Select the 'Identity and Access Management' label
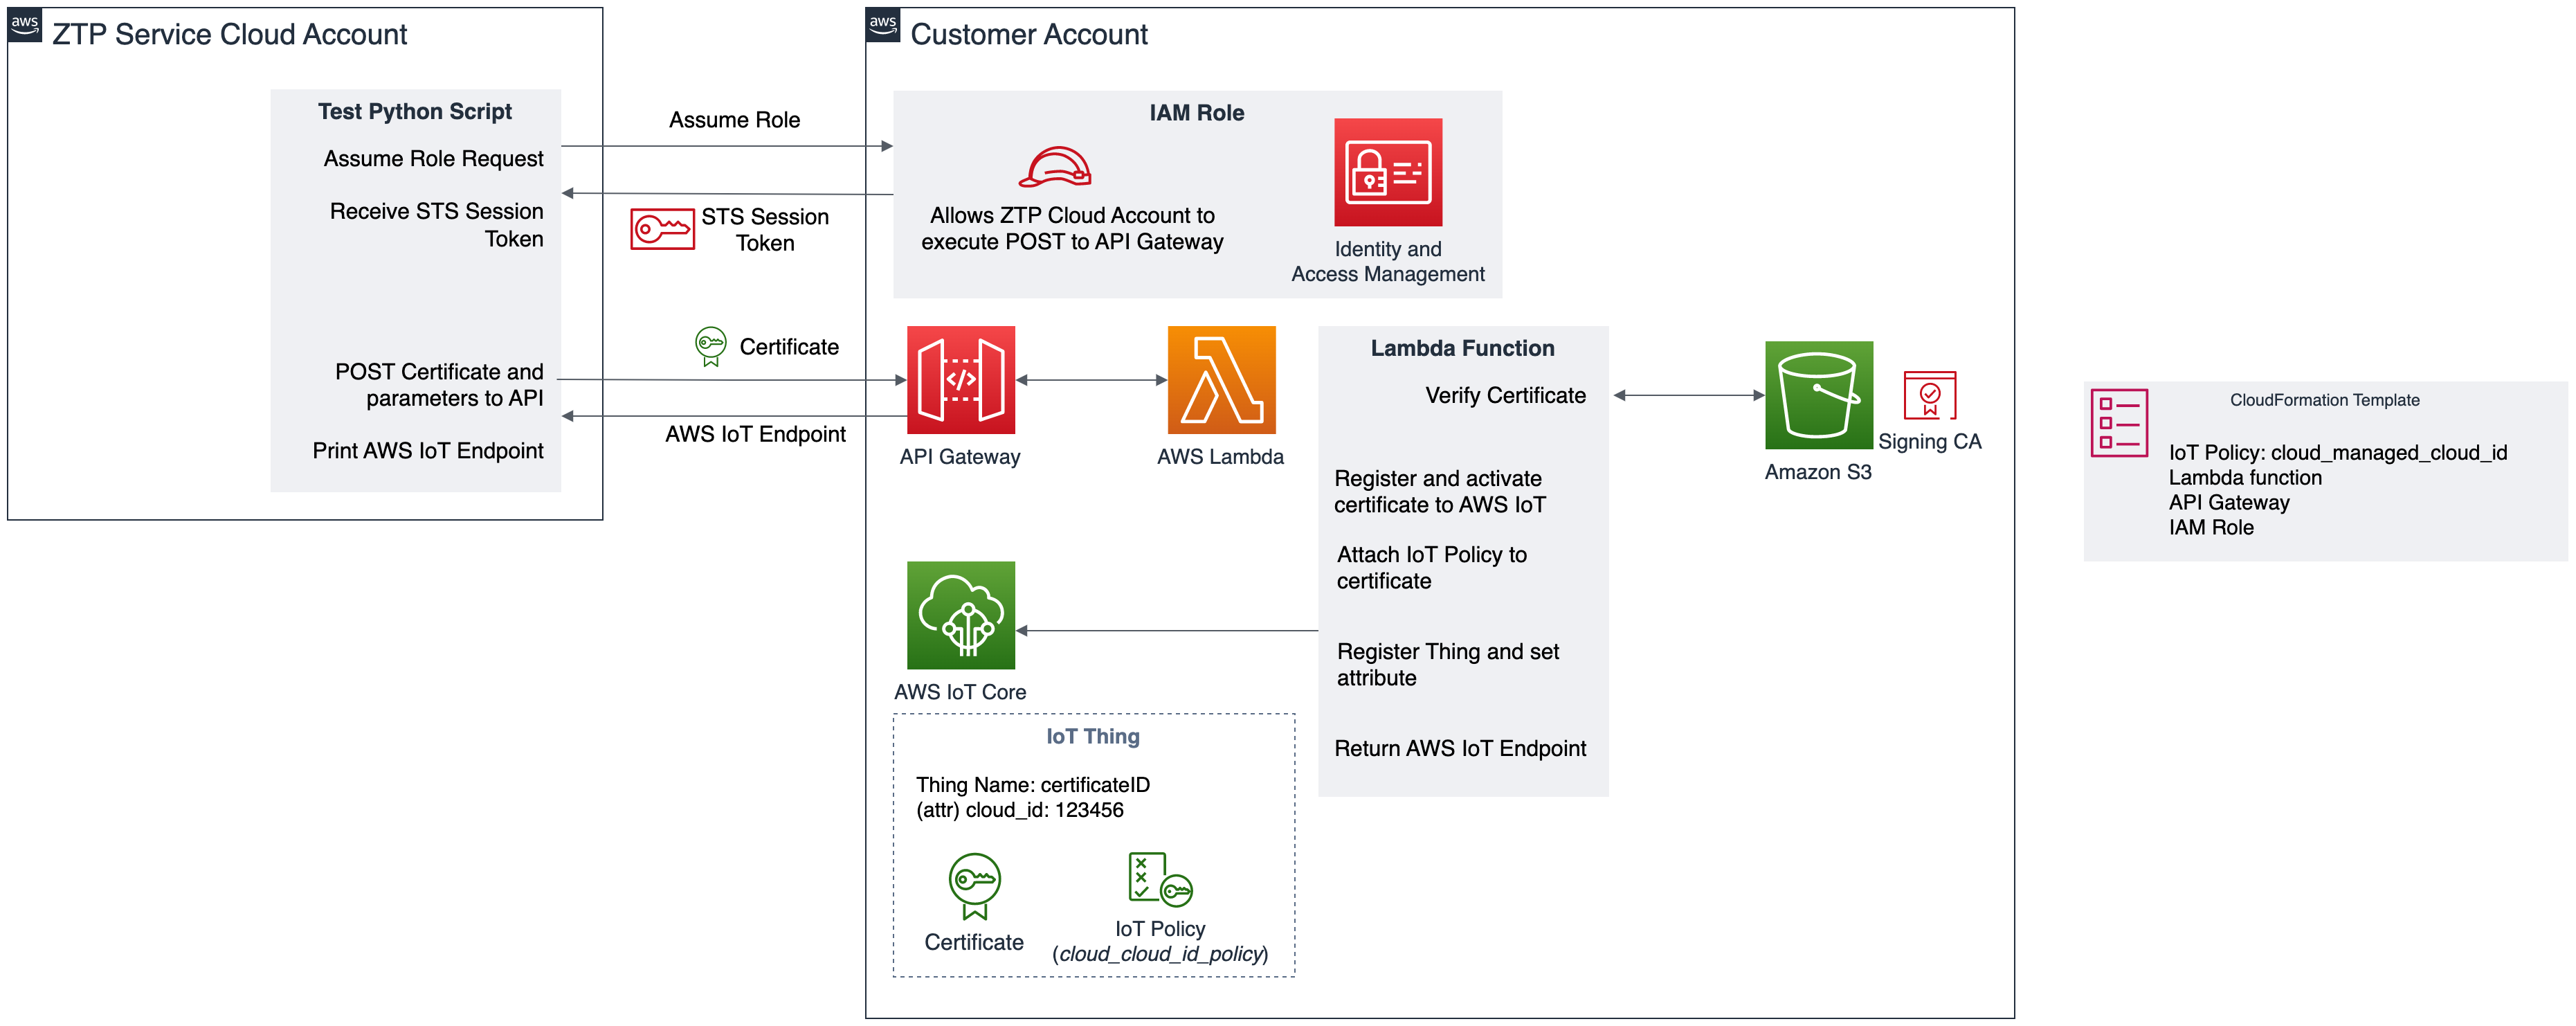Screen dimensions: 2576x1026 pos(1387,261)
